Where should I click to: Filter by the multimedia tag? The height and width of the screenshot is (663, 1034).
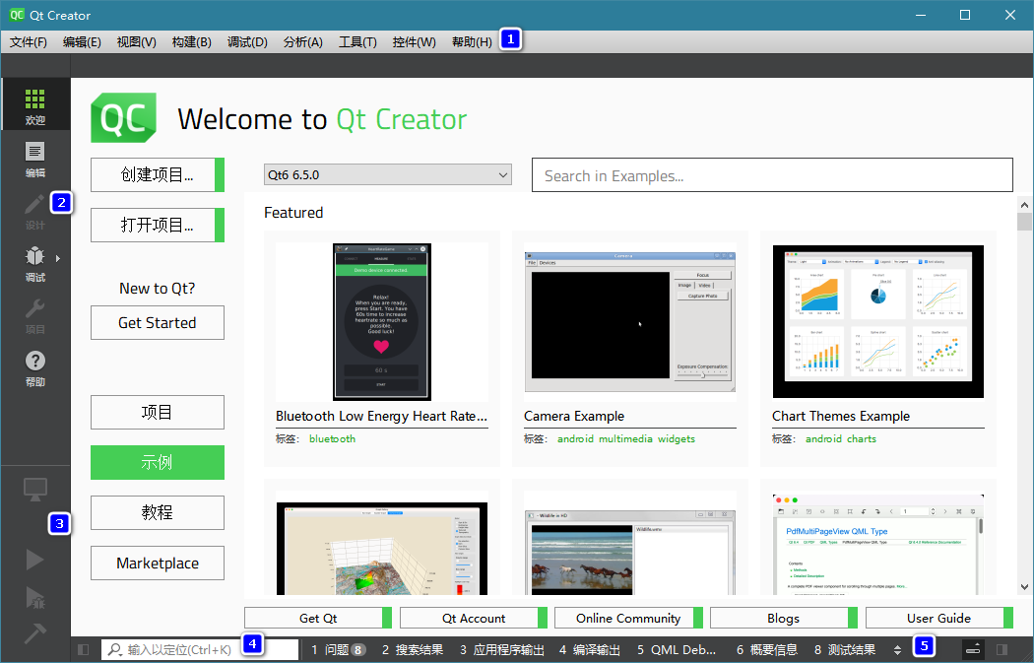[x=626, y=439]
